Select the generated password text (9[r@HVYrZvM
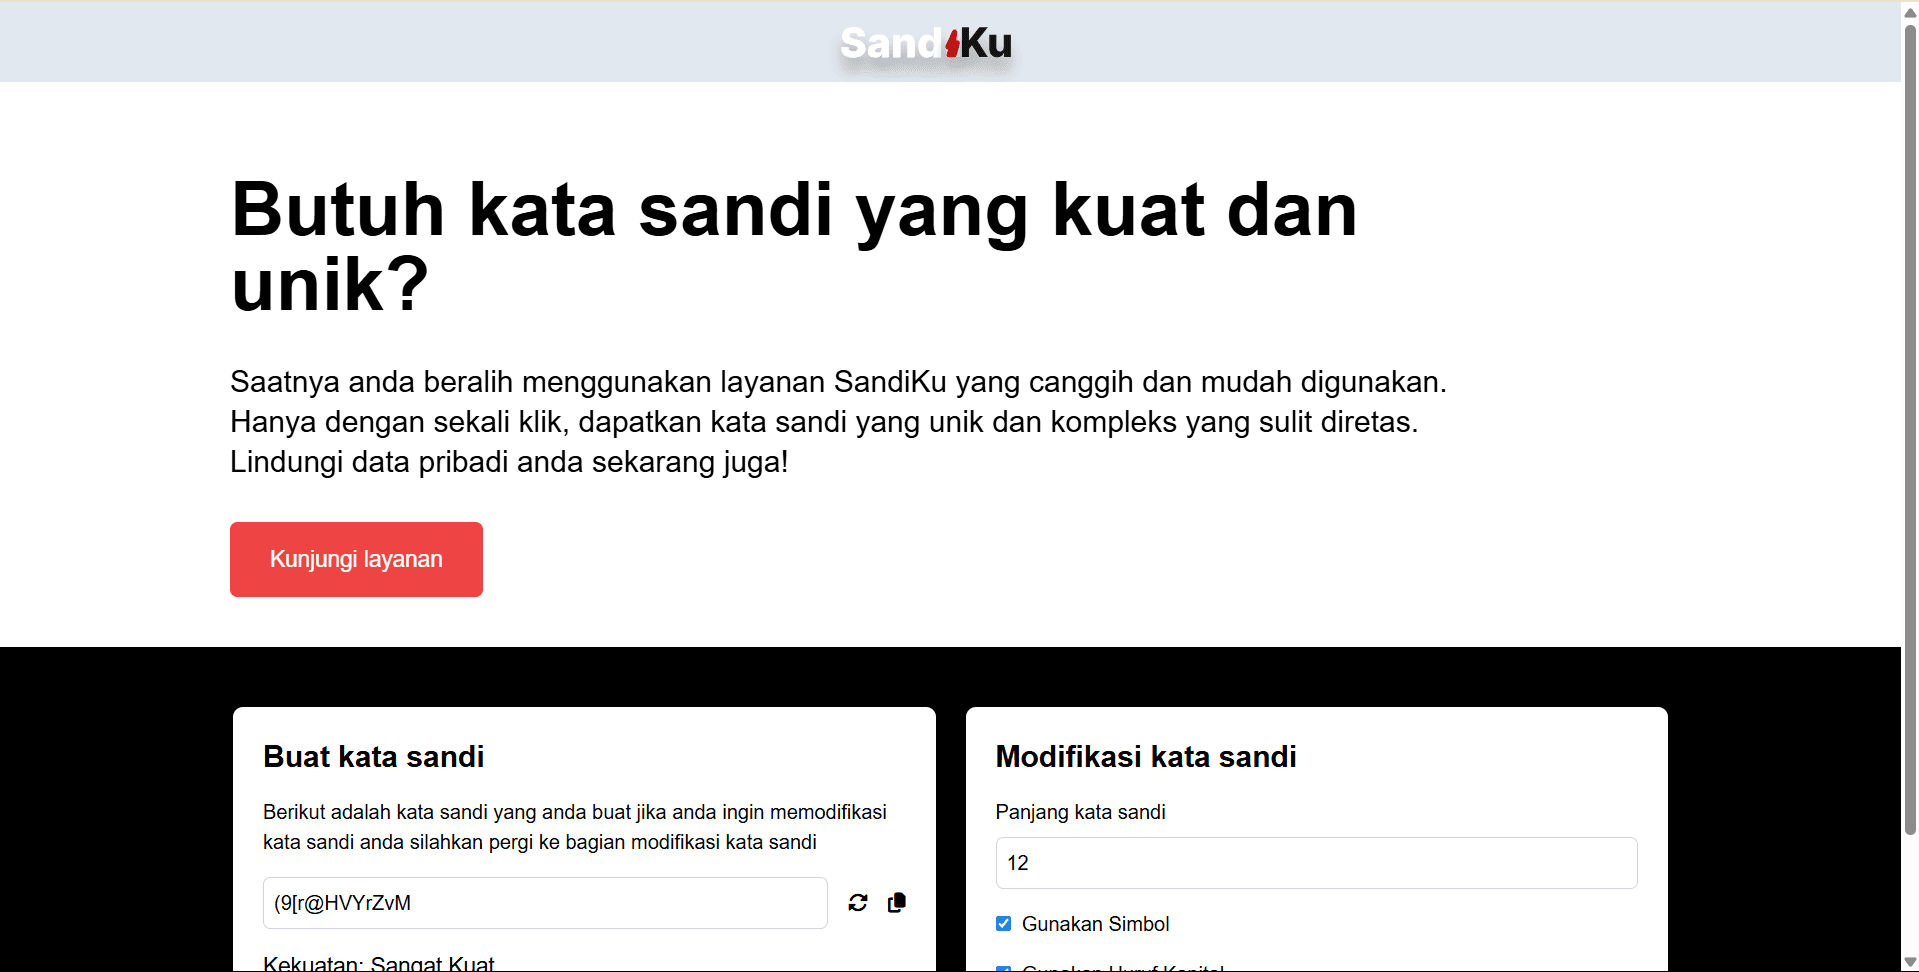 click(x=343, y=902)
